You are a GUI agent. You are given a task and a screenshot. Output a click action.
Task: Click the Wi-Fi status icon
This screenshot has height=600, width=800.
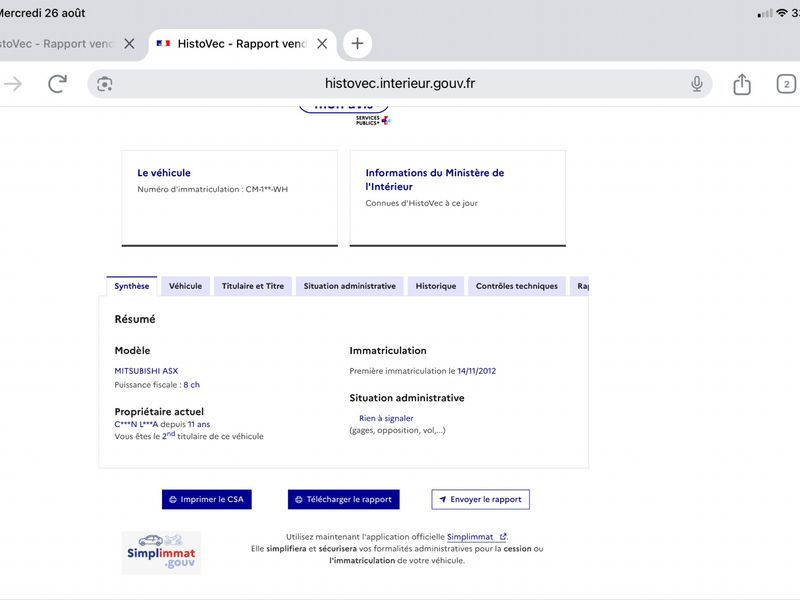(782, 13)
